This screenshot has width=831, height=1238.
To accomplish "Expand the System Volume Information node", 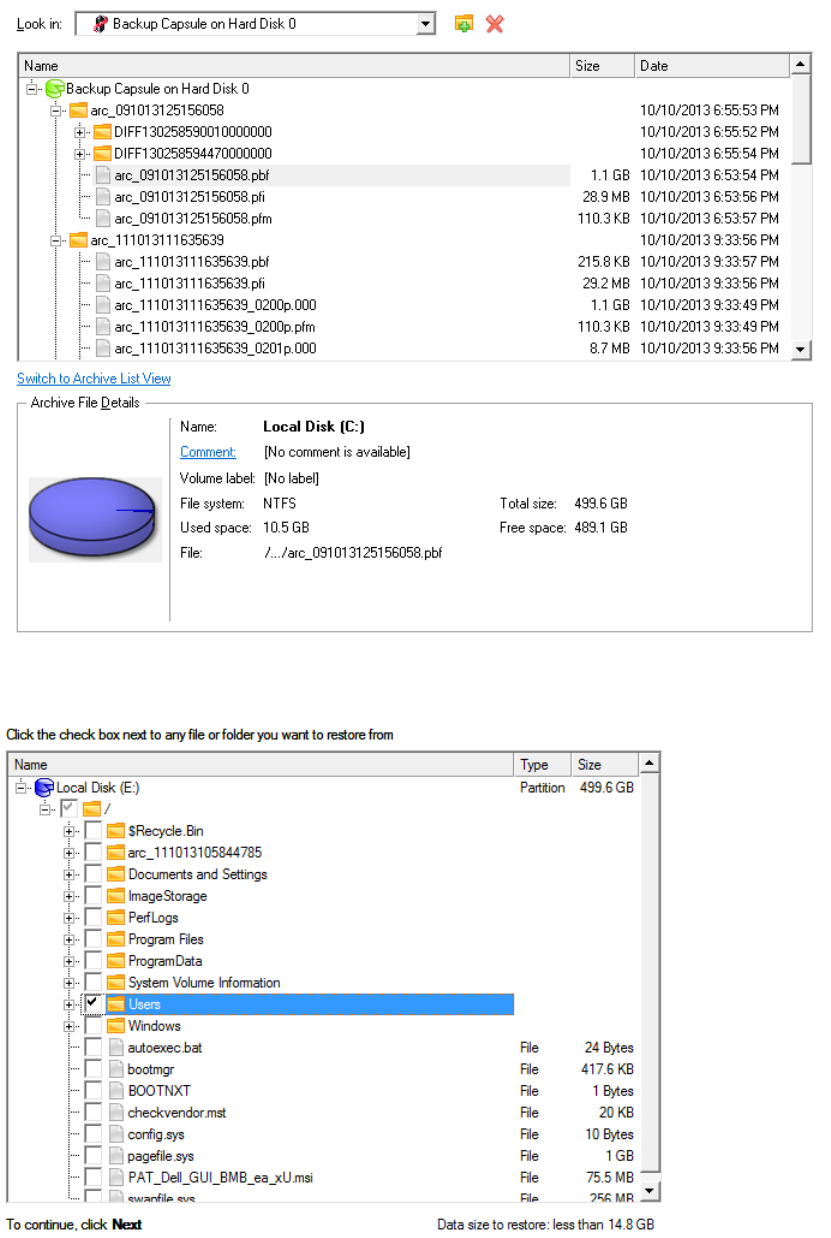I will click(x=70, y=983).
